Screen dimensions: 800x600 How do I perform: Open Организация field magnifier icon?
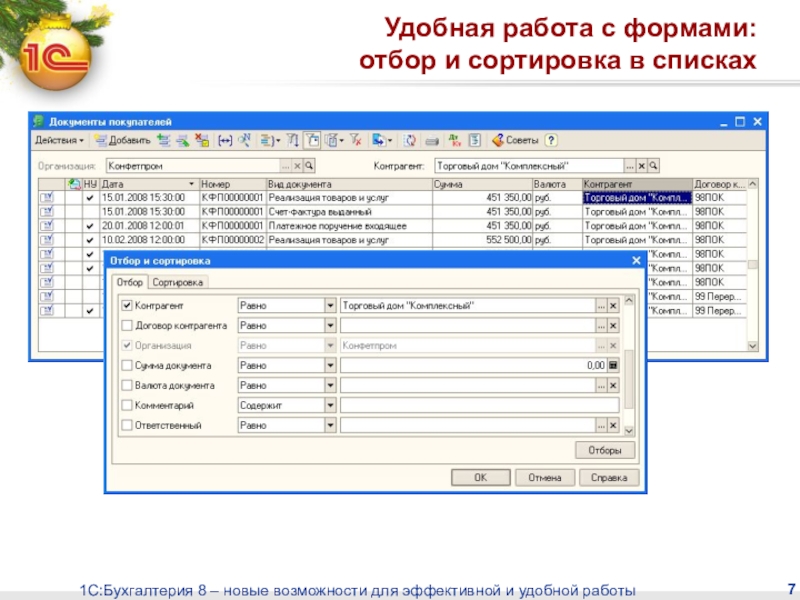coord(309,166)
